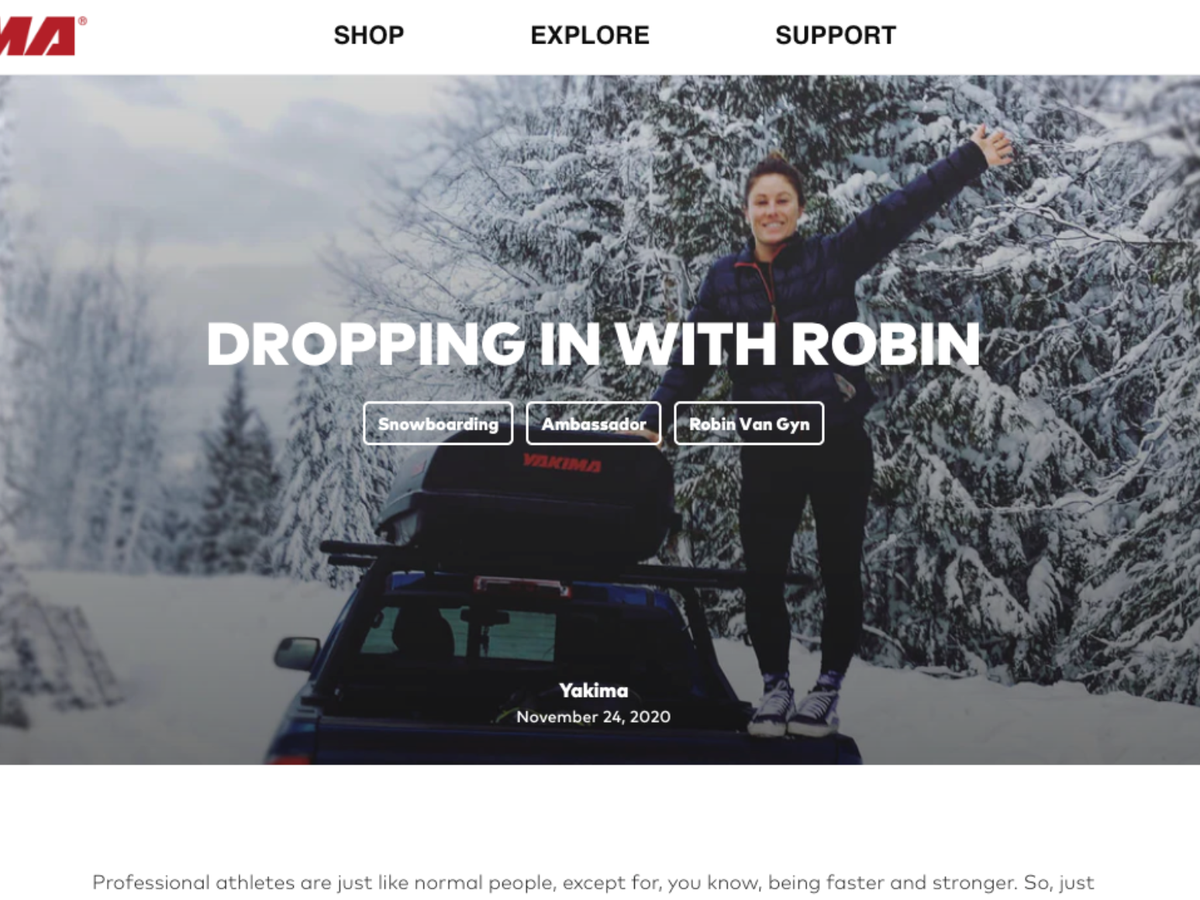Select the Snowboarding tag
Image resolution: width=1200 pixels, height=900 pixels.
coord(438,423)
